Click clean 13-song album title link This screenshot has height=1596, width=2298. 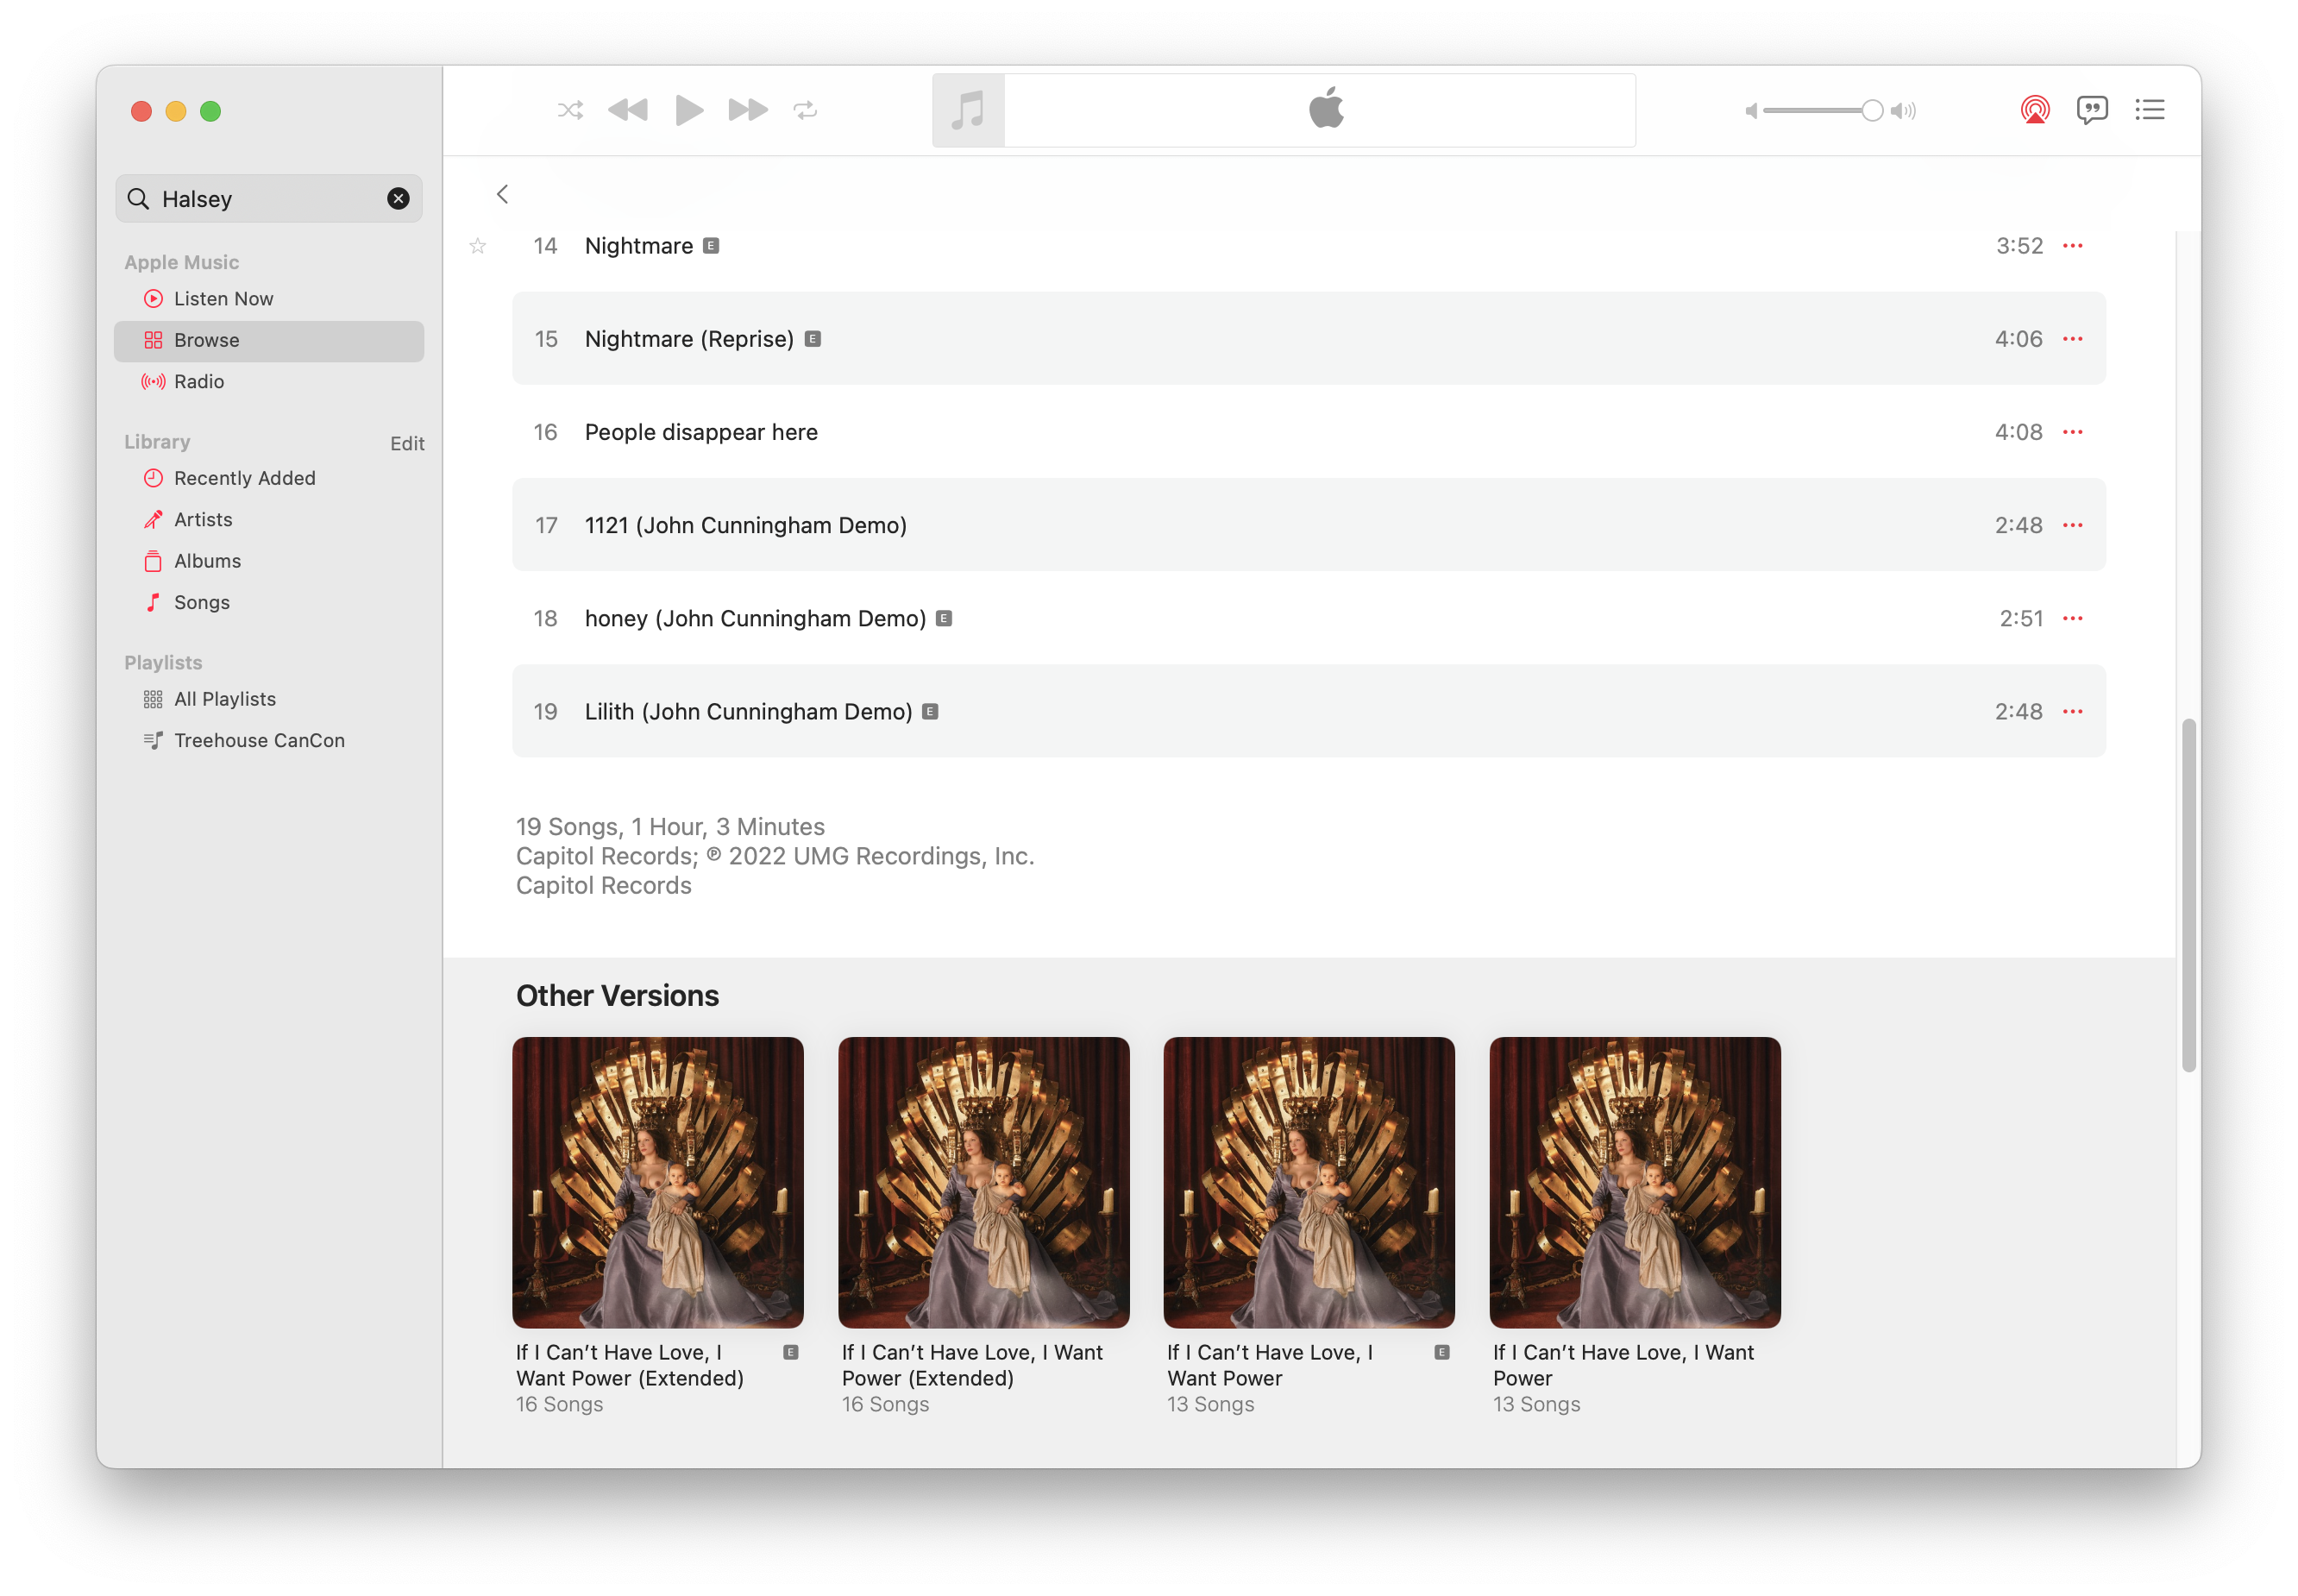coord(1623,1365)
